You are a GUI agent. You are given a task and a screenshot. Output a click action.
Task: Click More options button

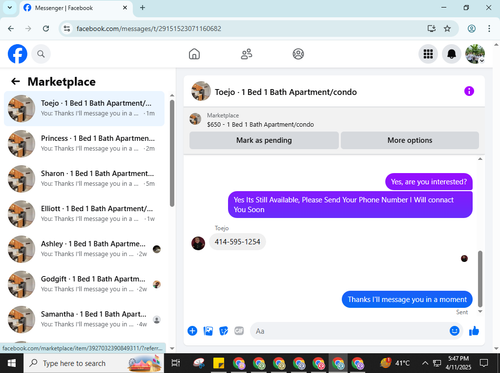click(410, 140)
